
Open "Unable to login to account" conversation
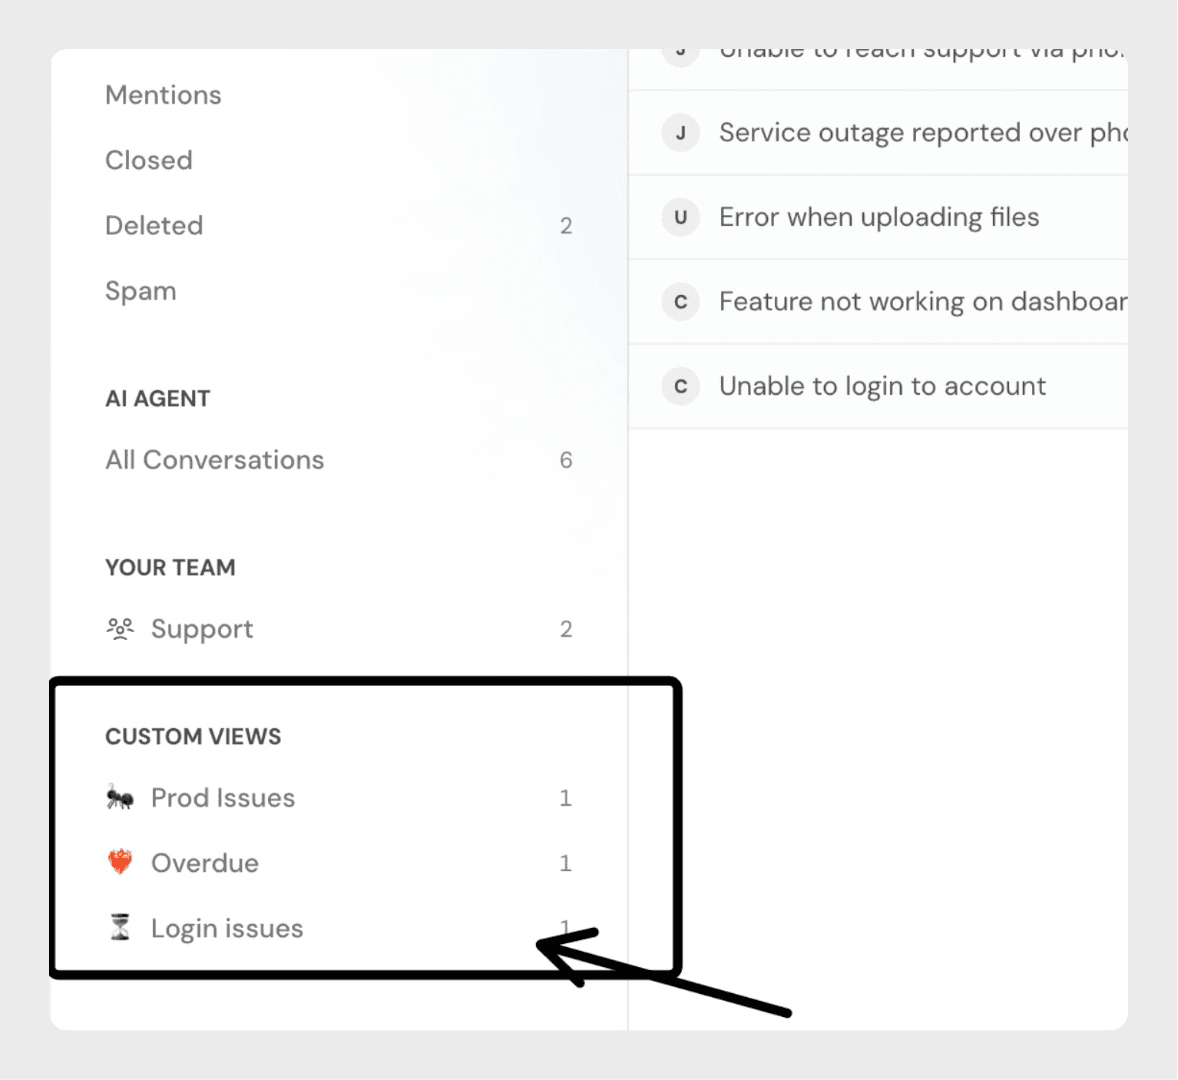882,386
